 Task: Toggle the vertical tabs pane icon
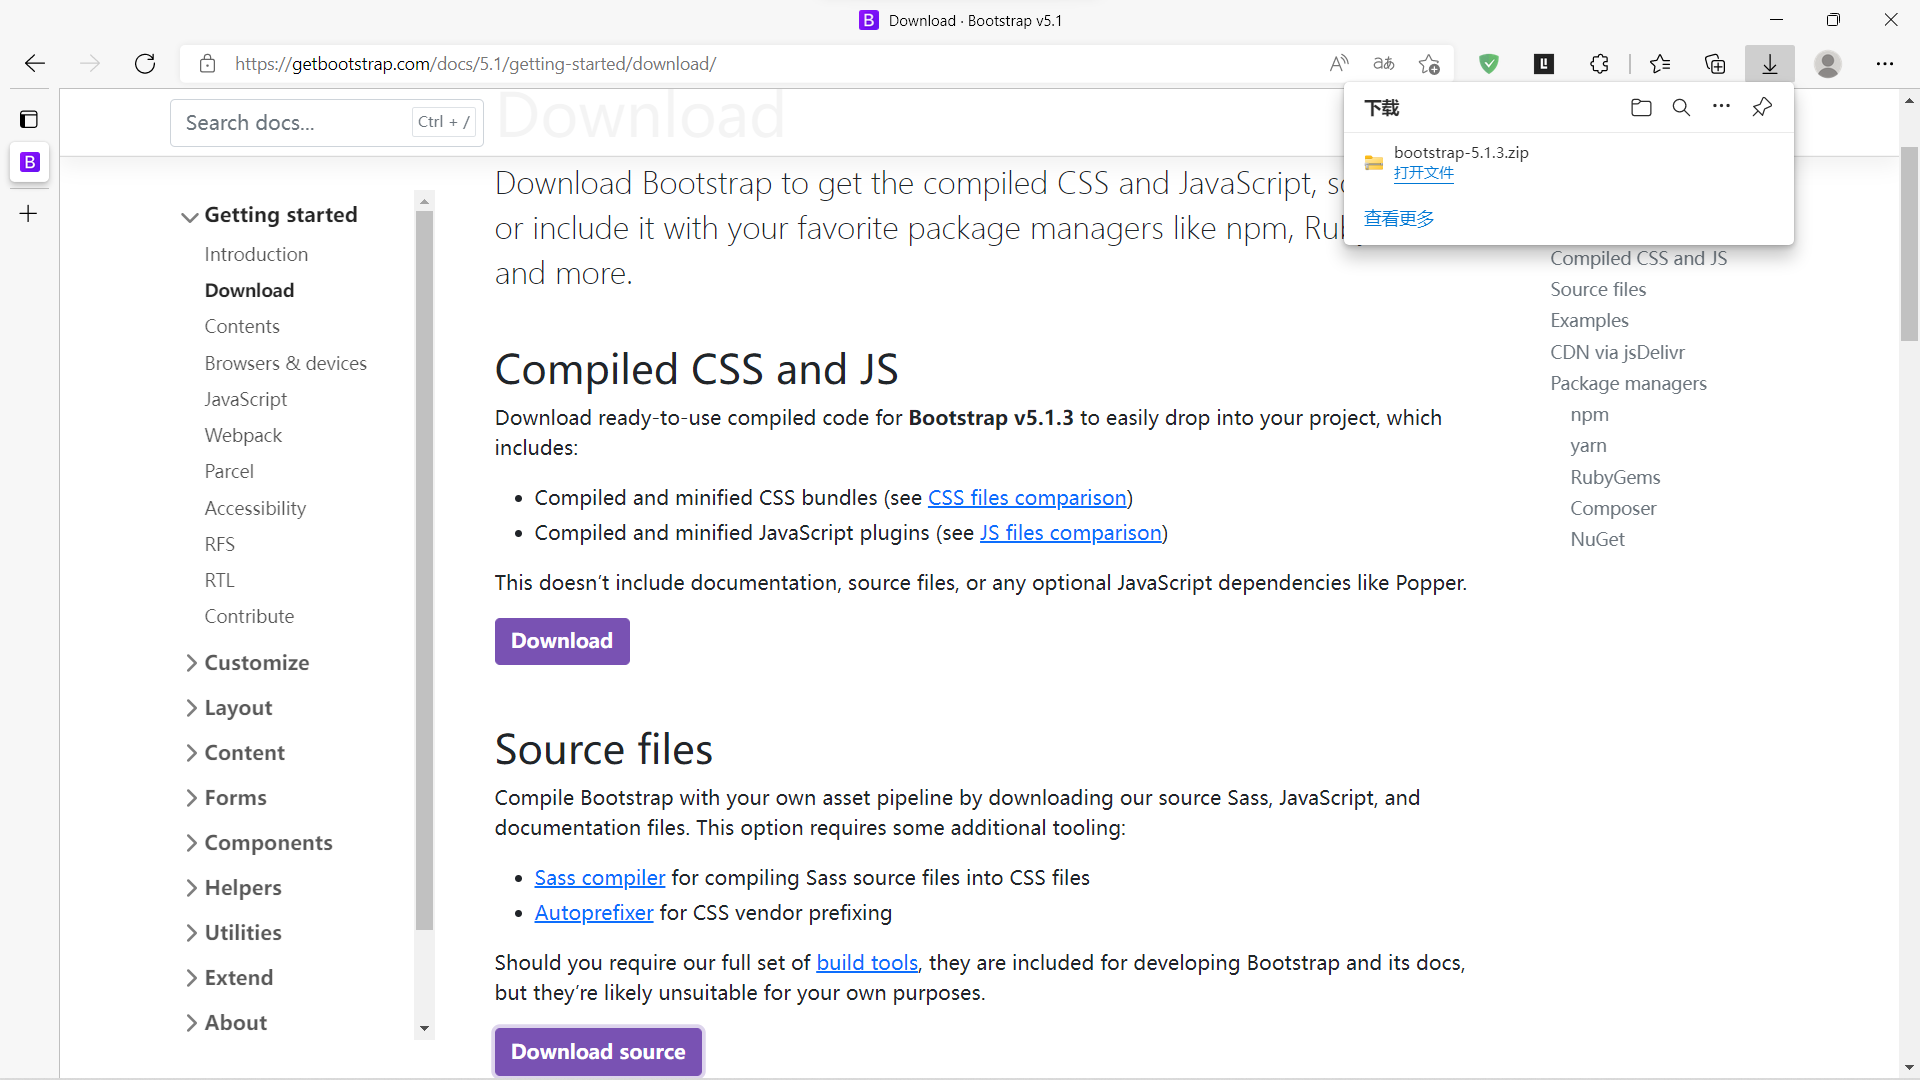[29, 120]
